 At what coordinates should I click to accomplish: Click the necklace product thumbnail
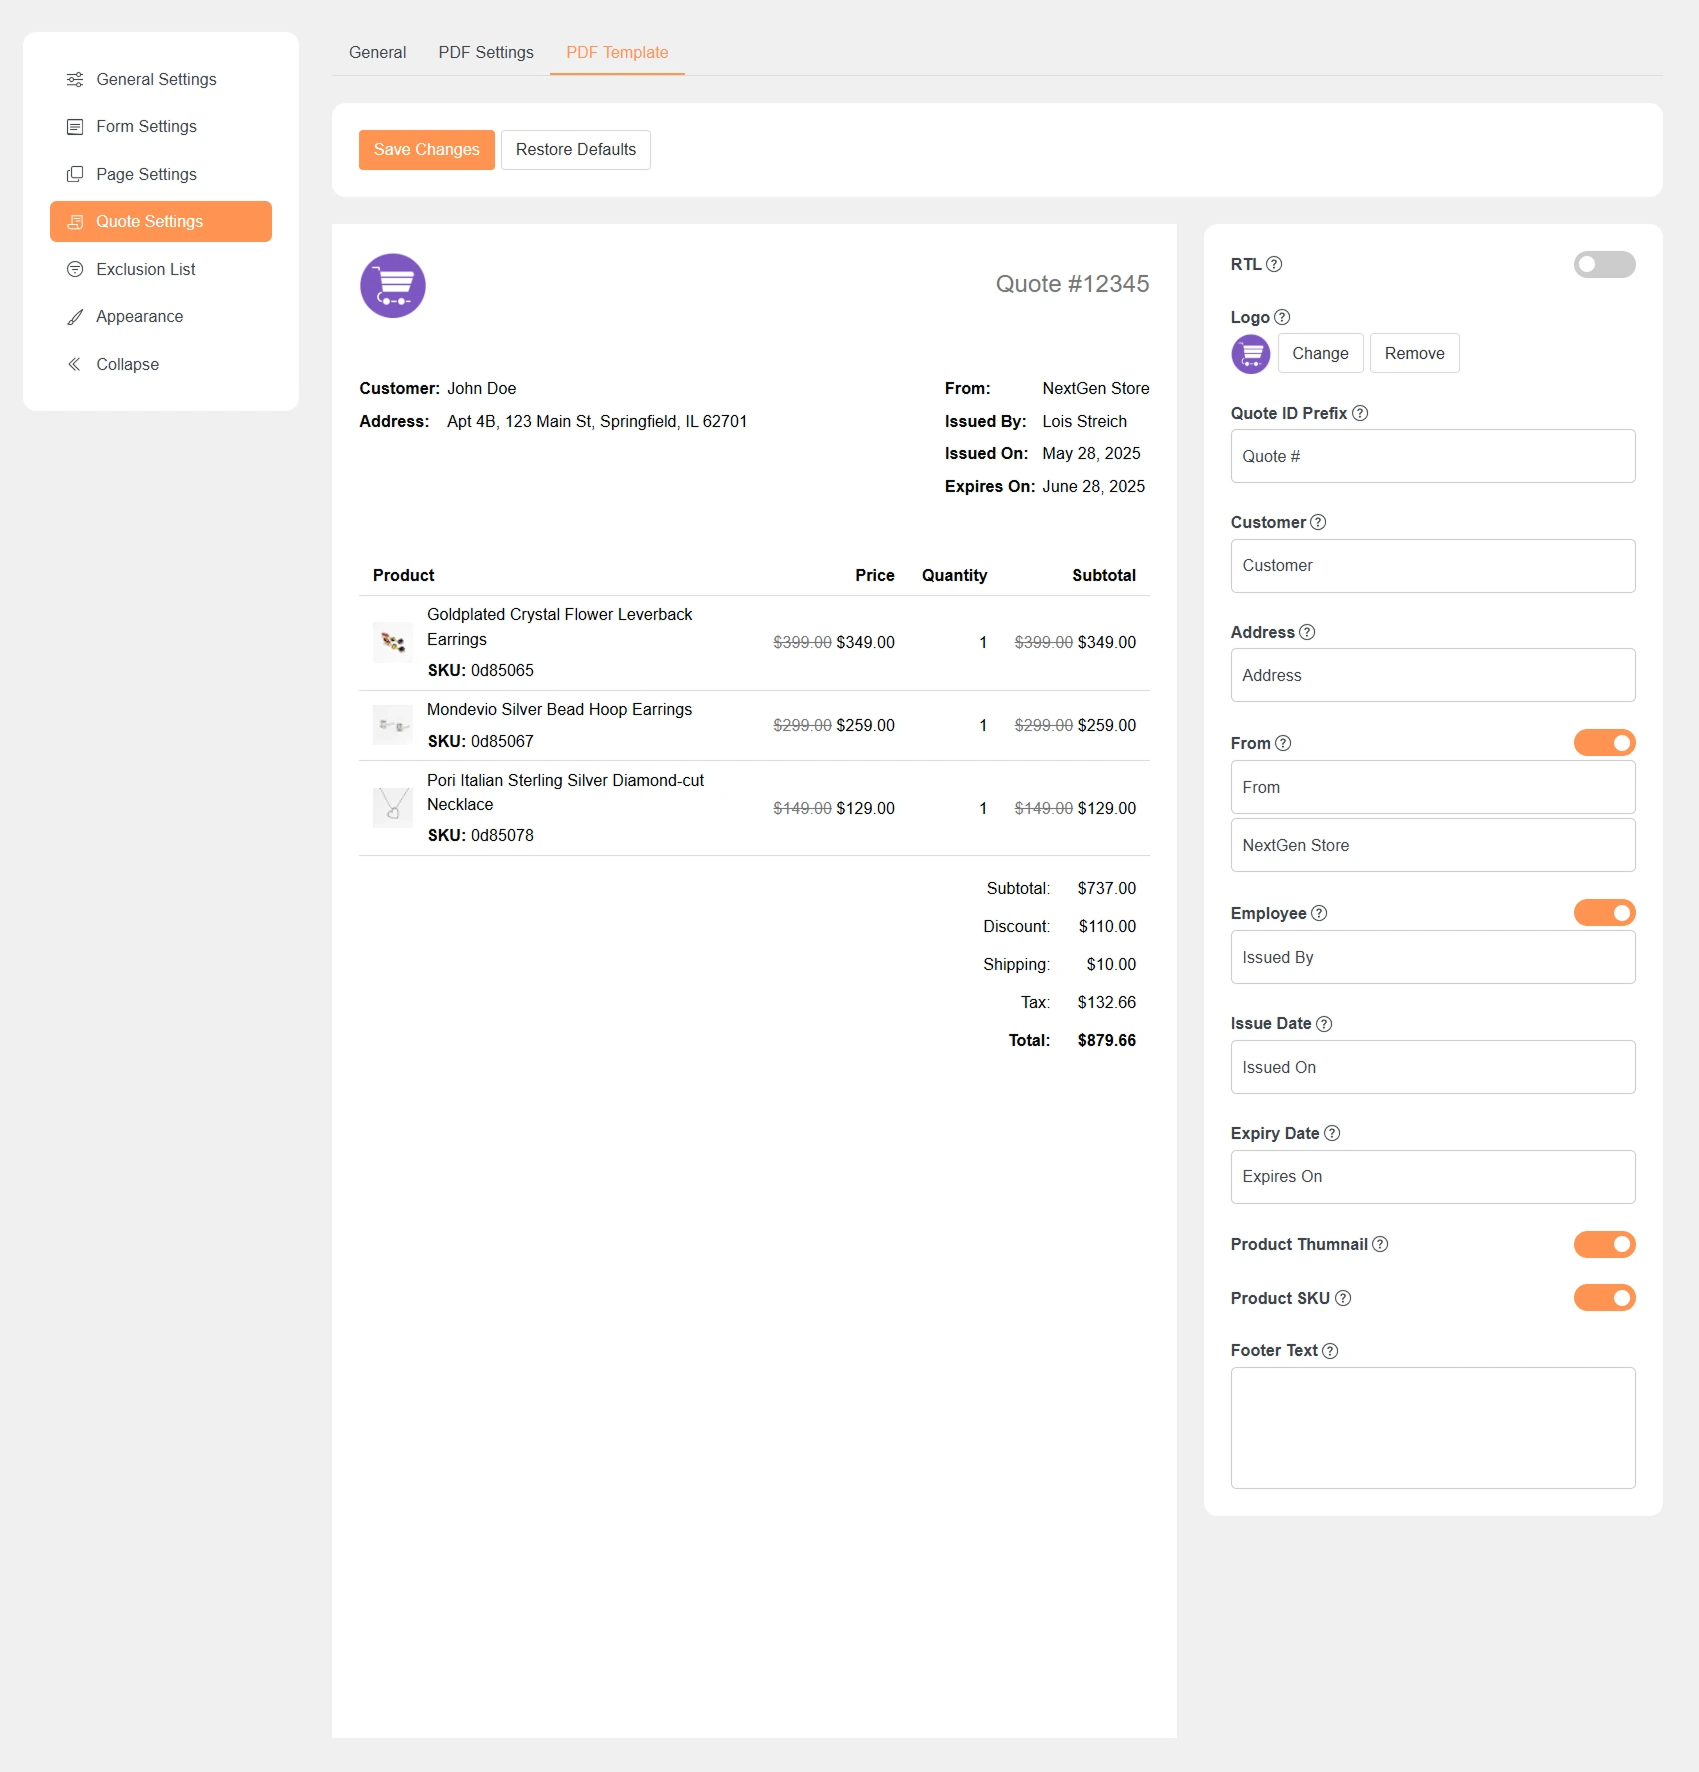click(392, 807)
